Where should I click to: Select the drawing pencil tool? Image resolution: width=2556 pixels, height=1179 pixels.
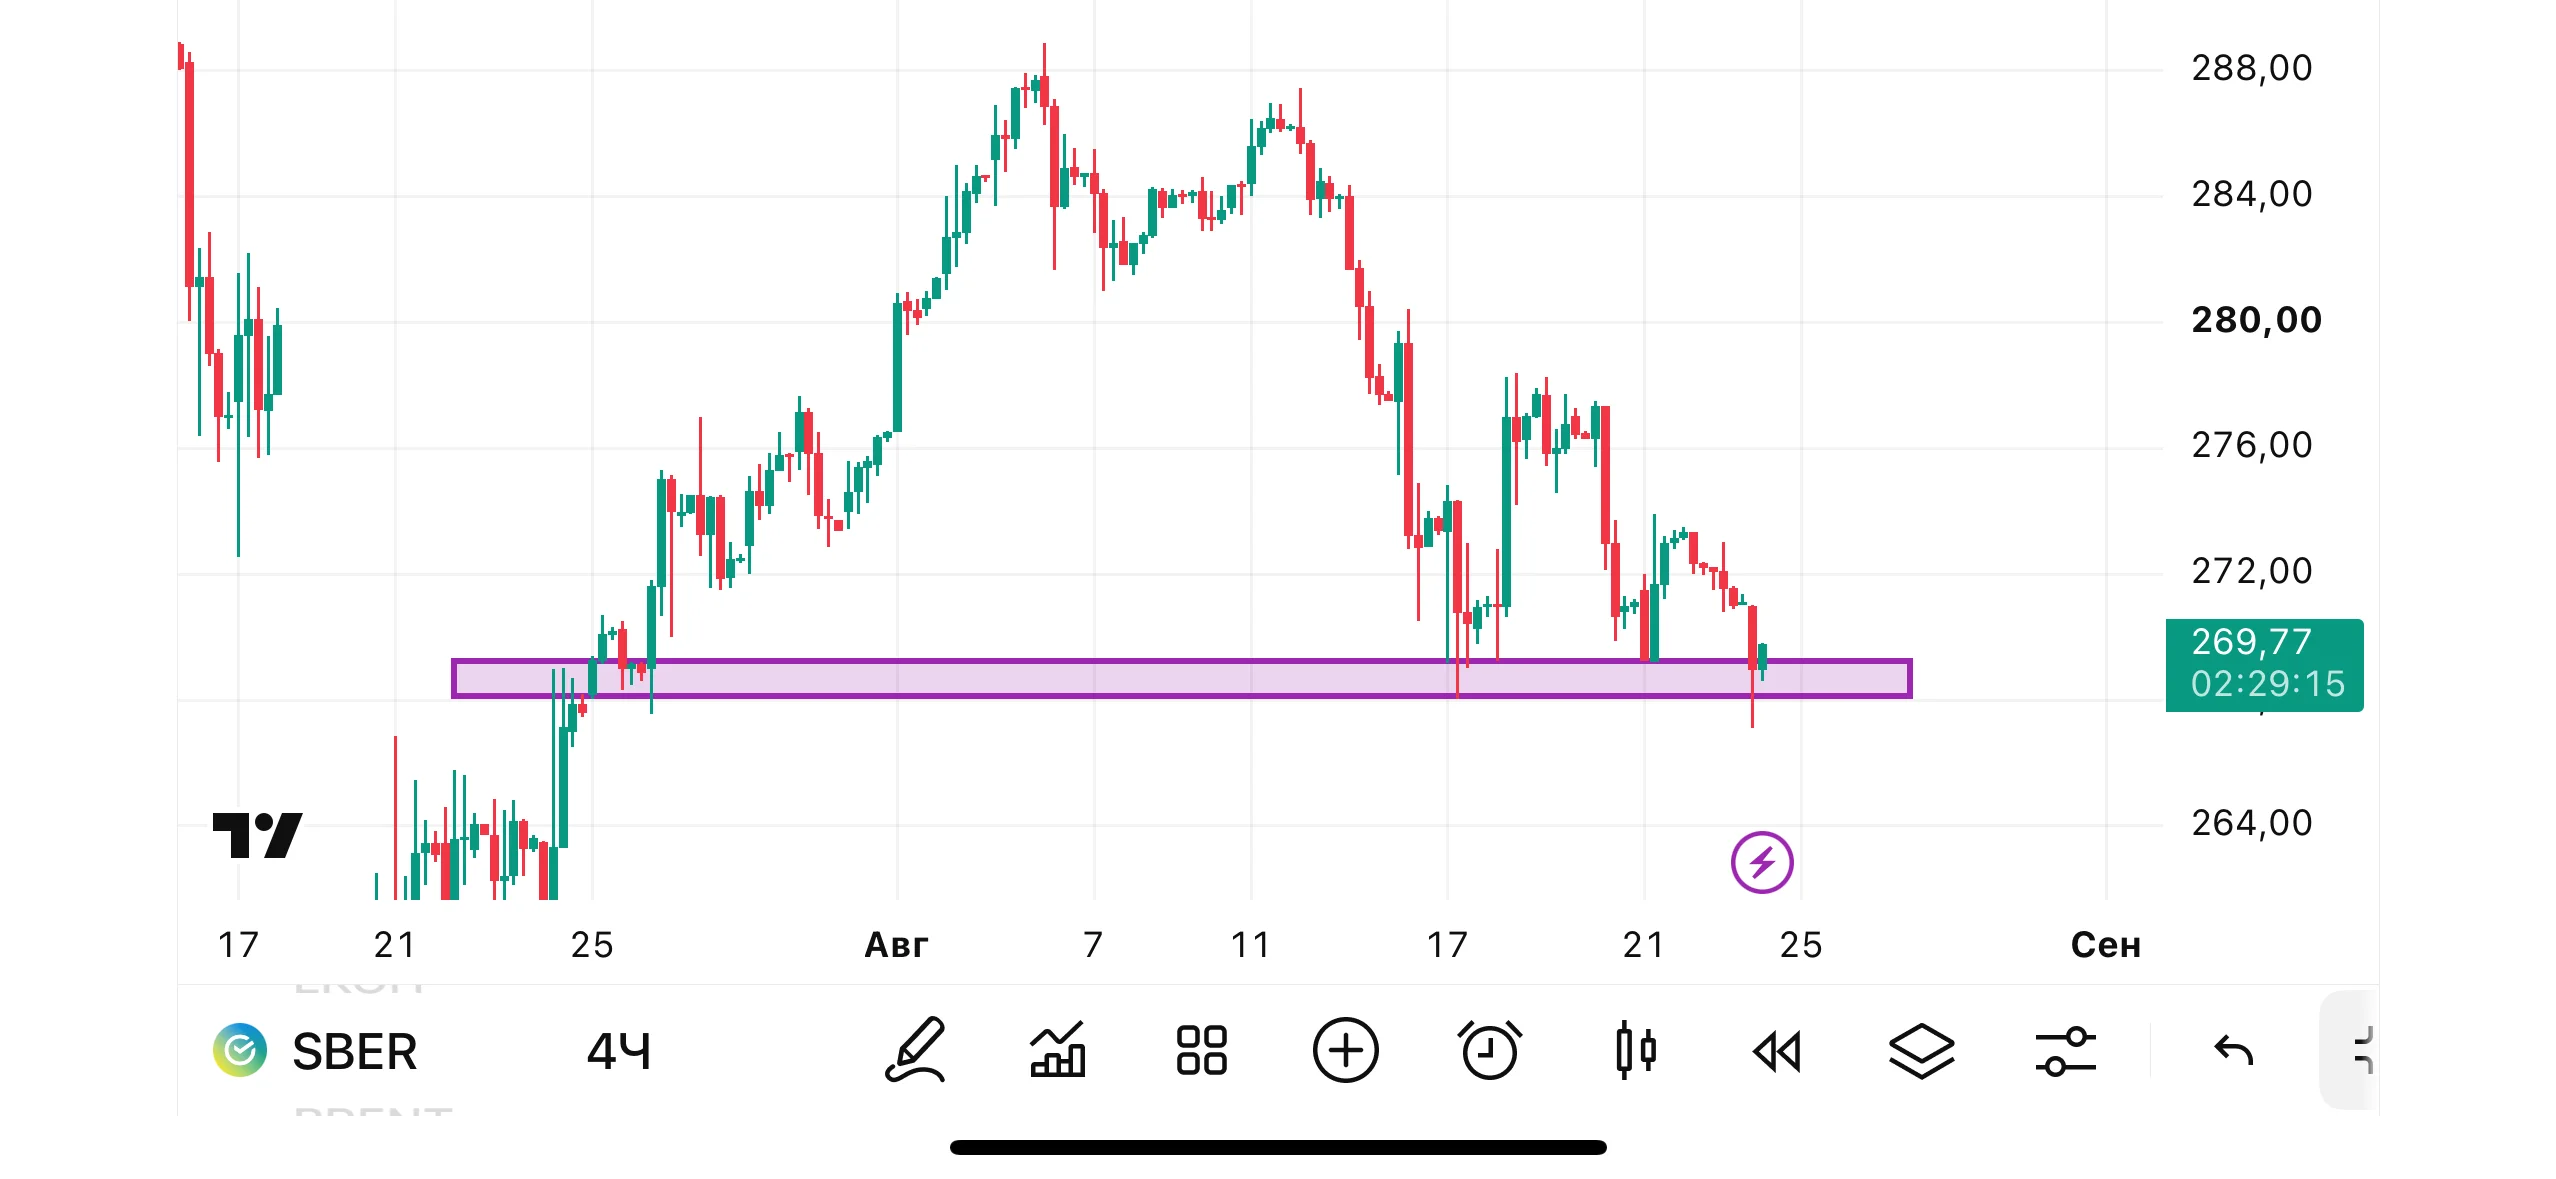coord(915,1050)
